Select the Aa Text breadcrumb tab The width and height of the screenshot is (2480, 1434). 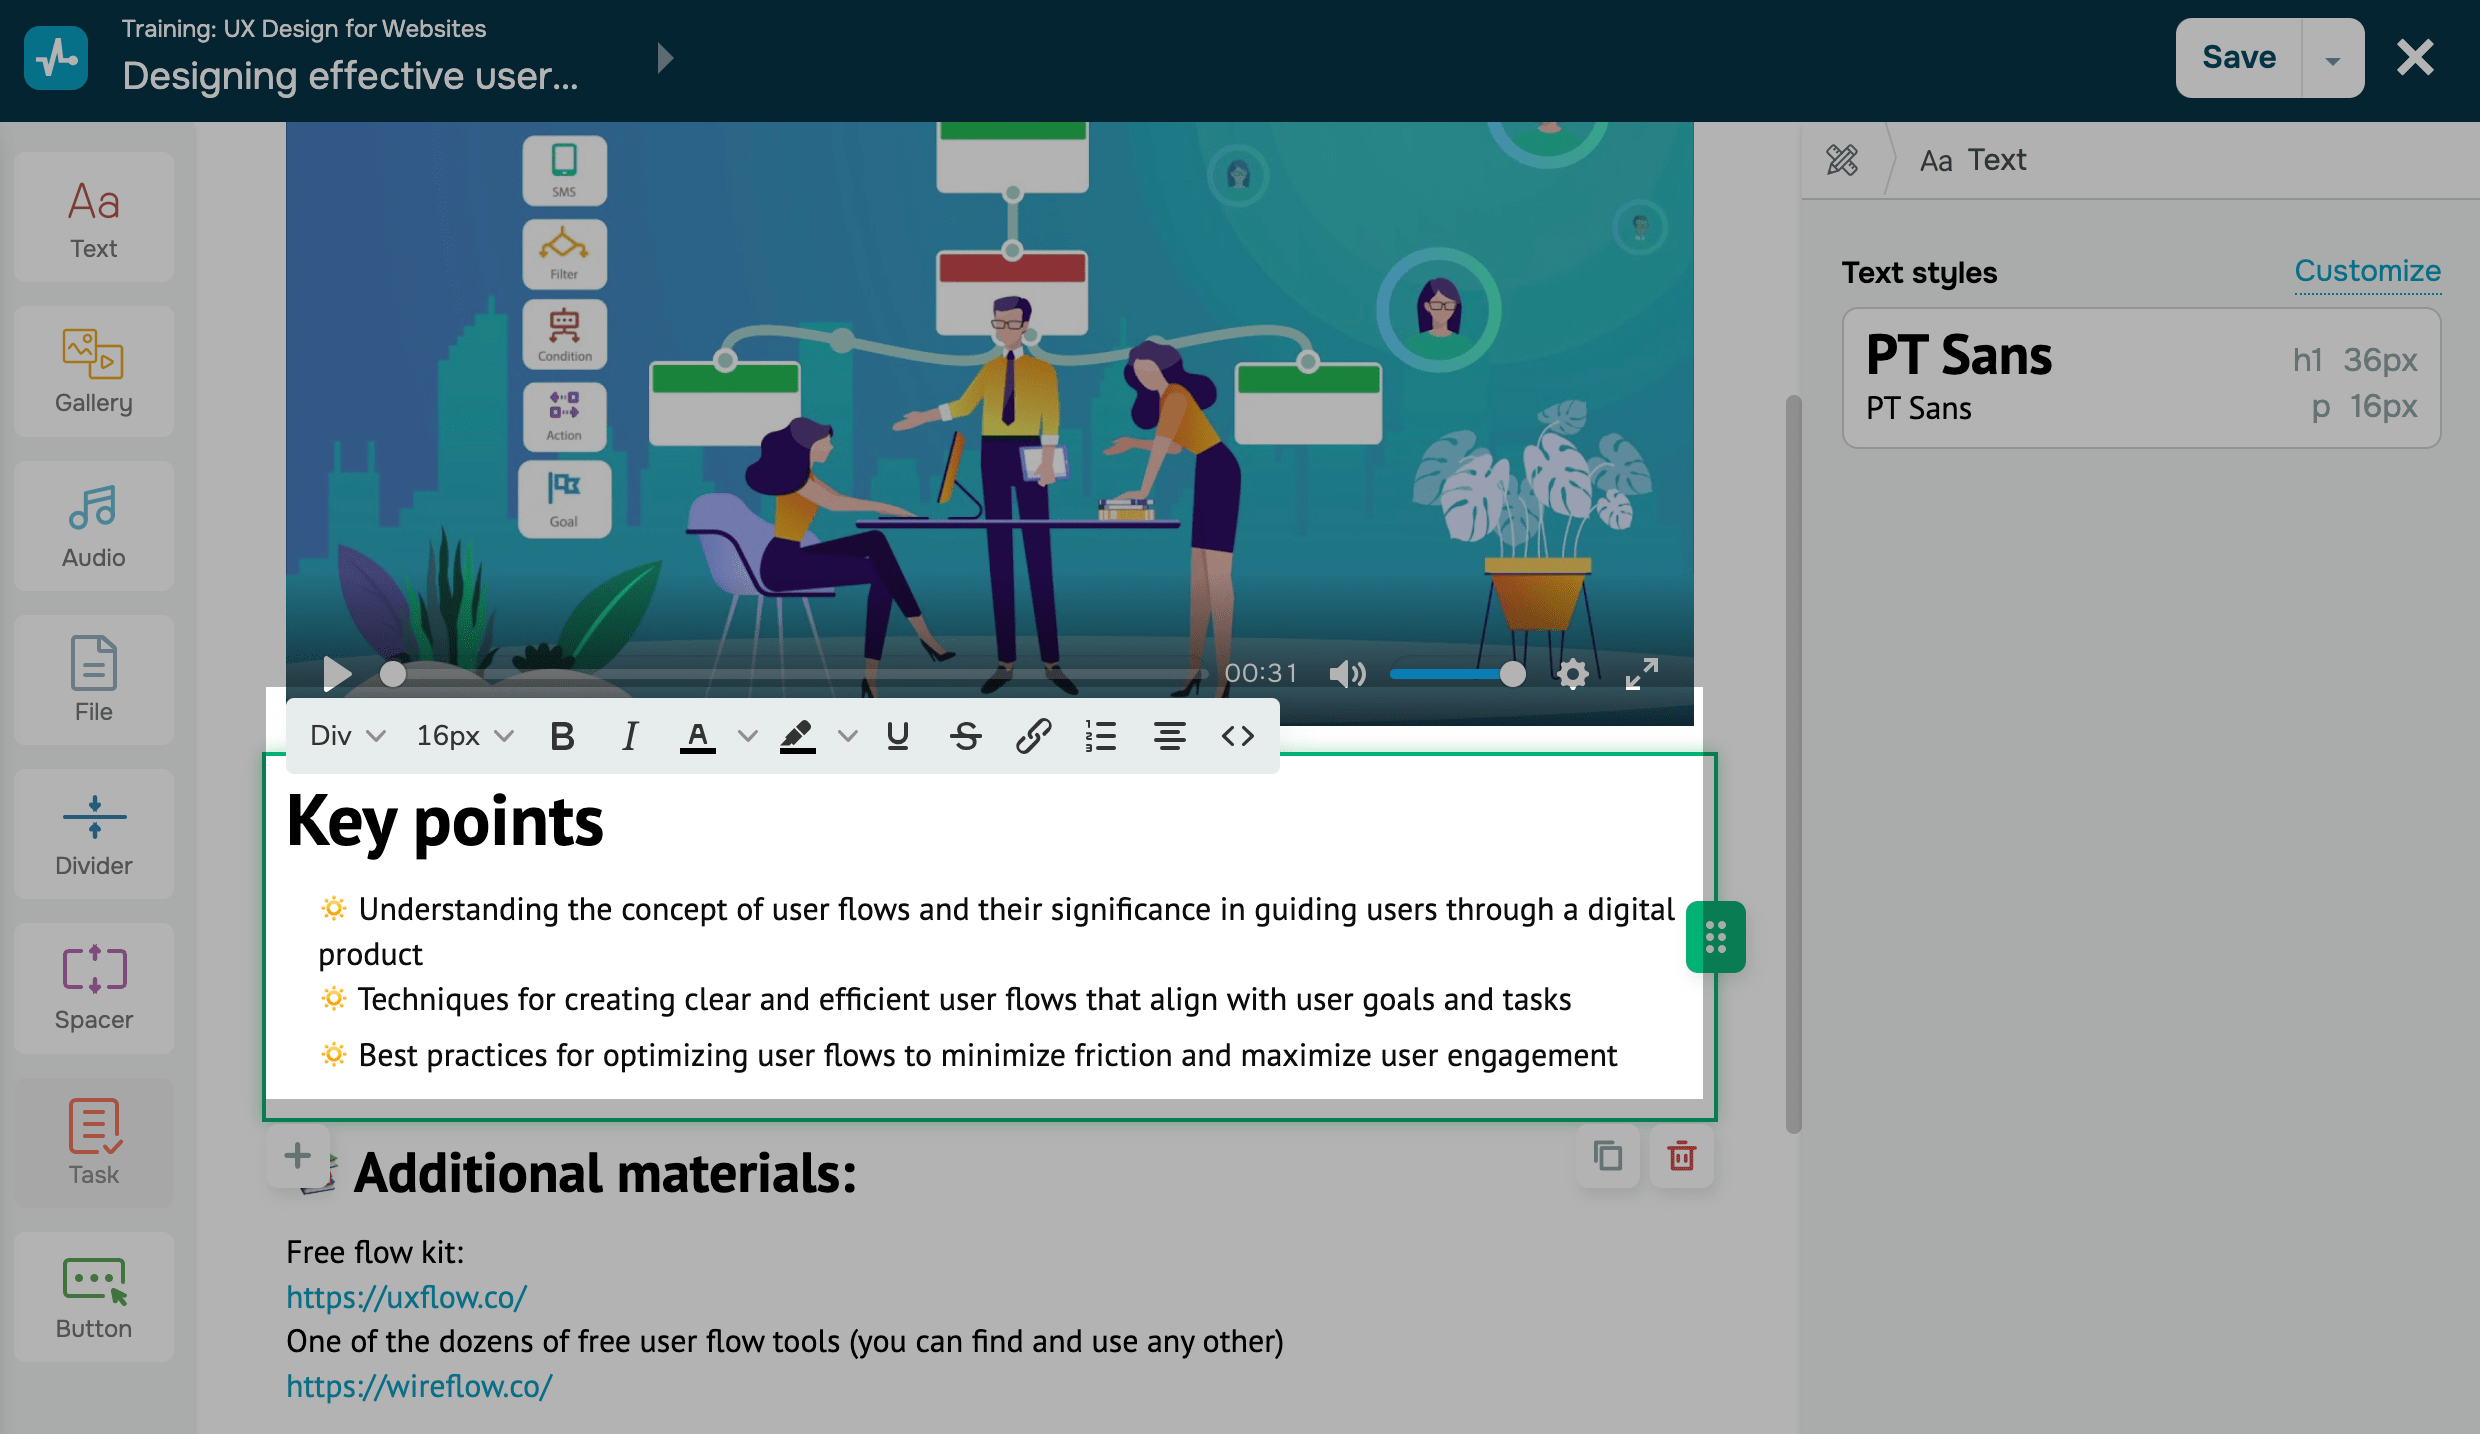(1973, 160)
